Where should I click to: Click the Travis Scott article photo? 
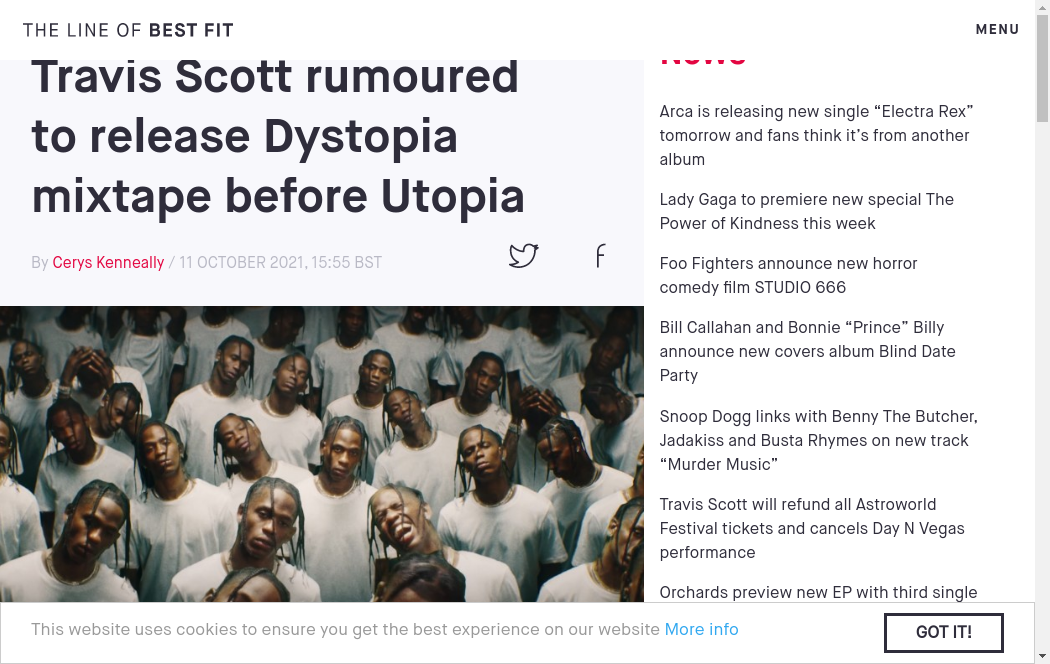pos(321,454)
